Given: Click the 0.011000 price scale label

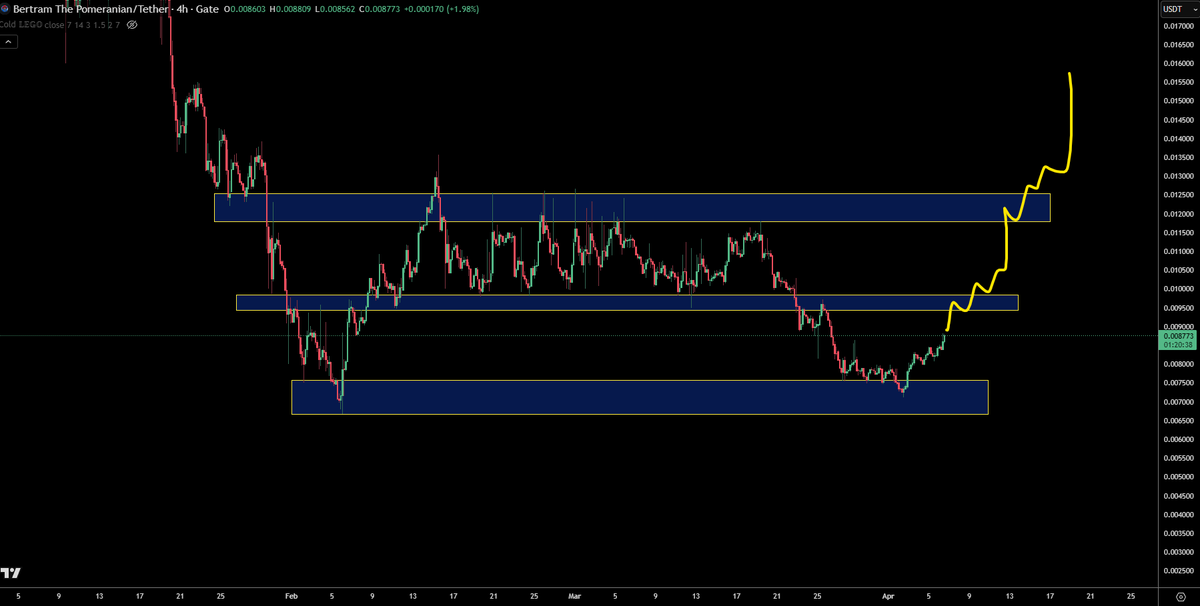Looking at the screenshot, I should tap(1177, 251).
